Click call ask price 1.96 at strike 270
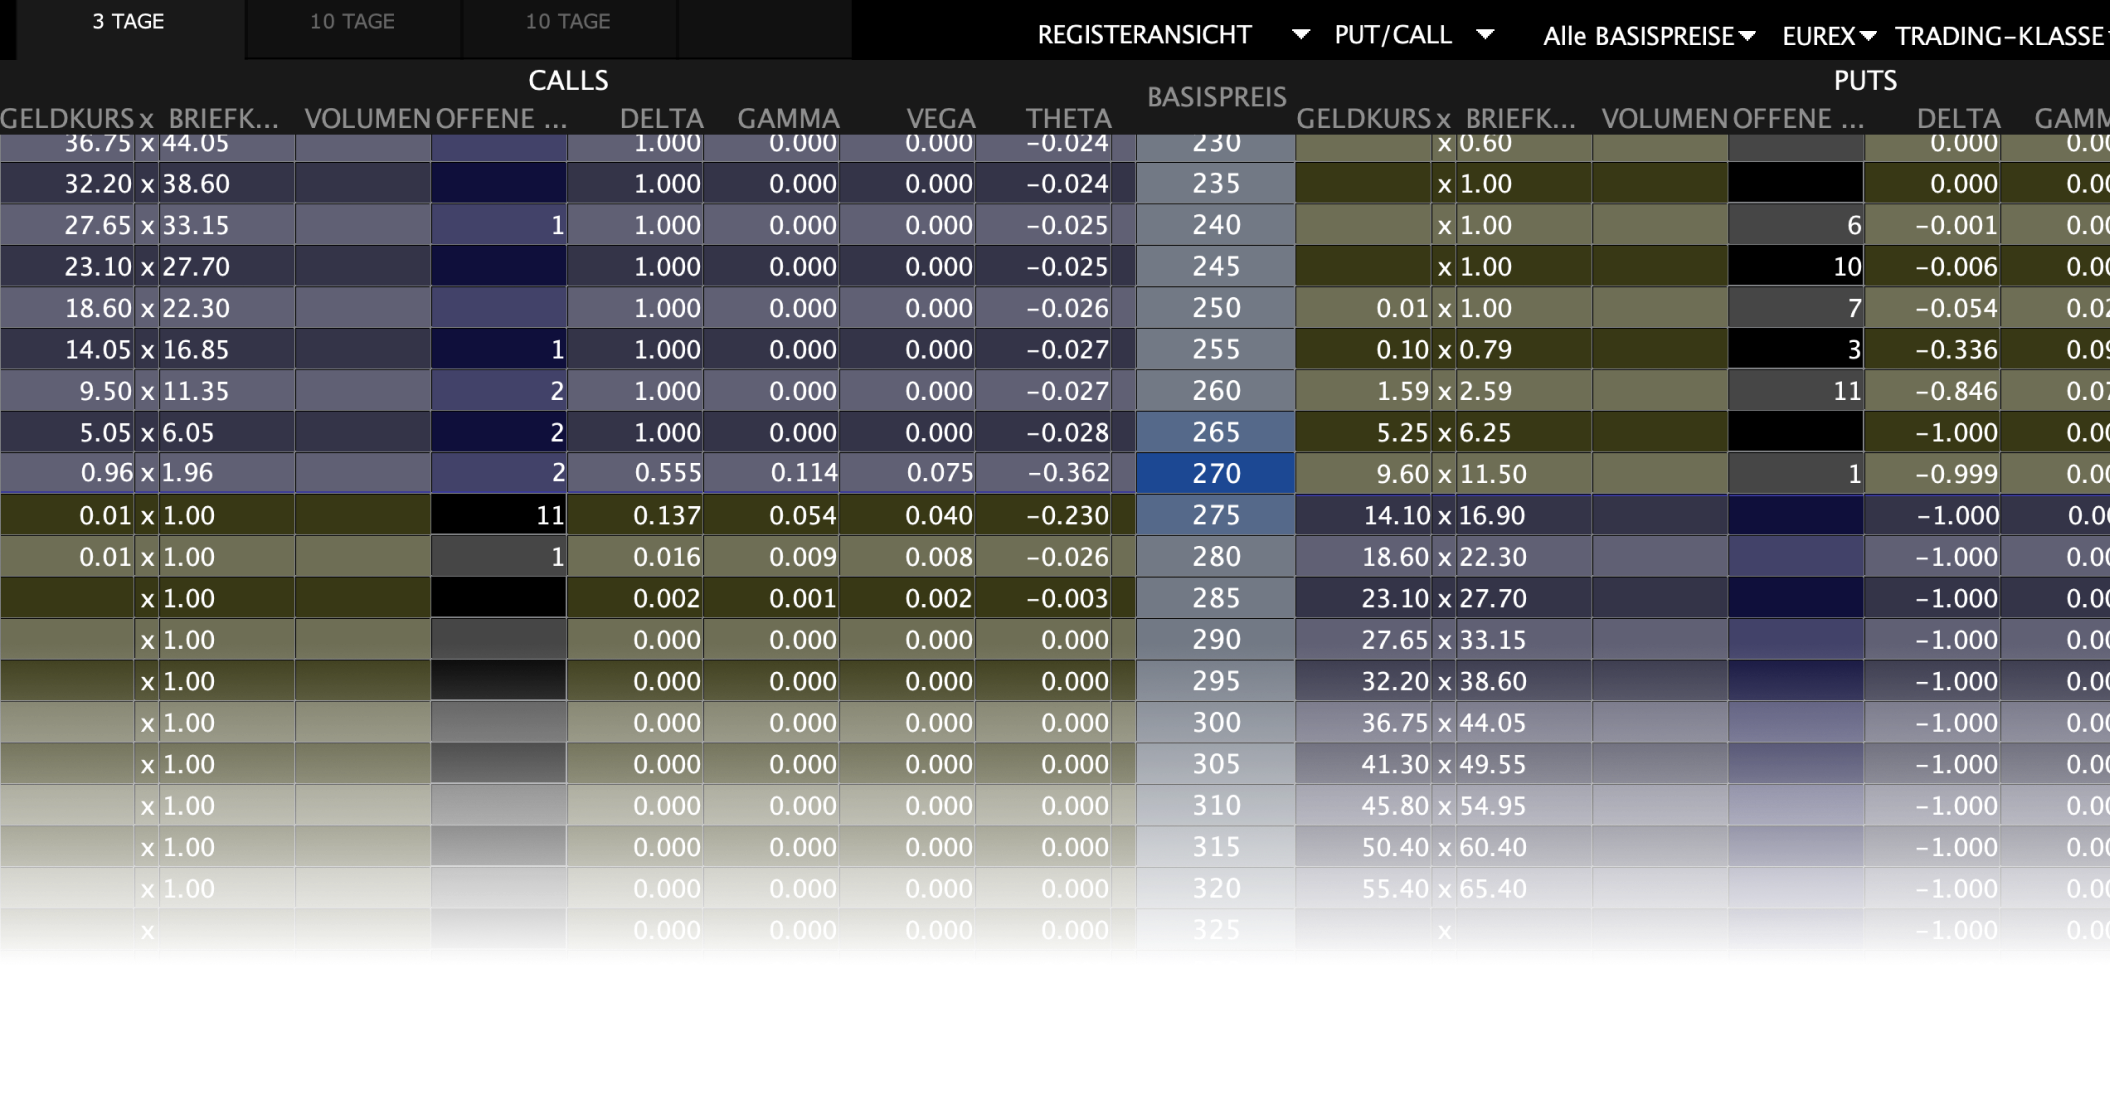Image resolution: width=2110 pixels, height=1094 pixels. click(188, 473)
